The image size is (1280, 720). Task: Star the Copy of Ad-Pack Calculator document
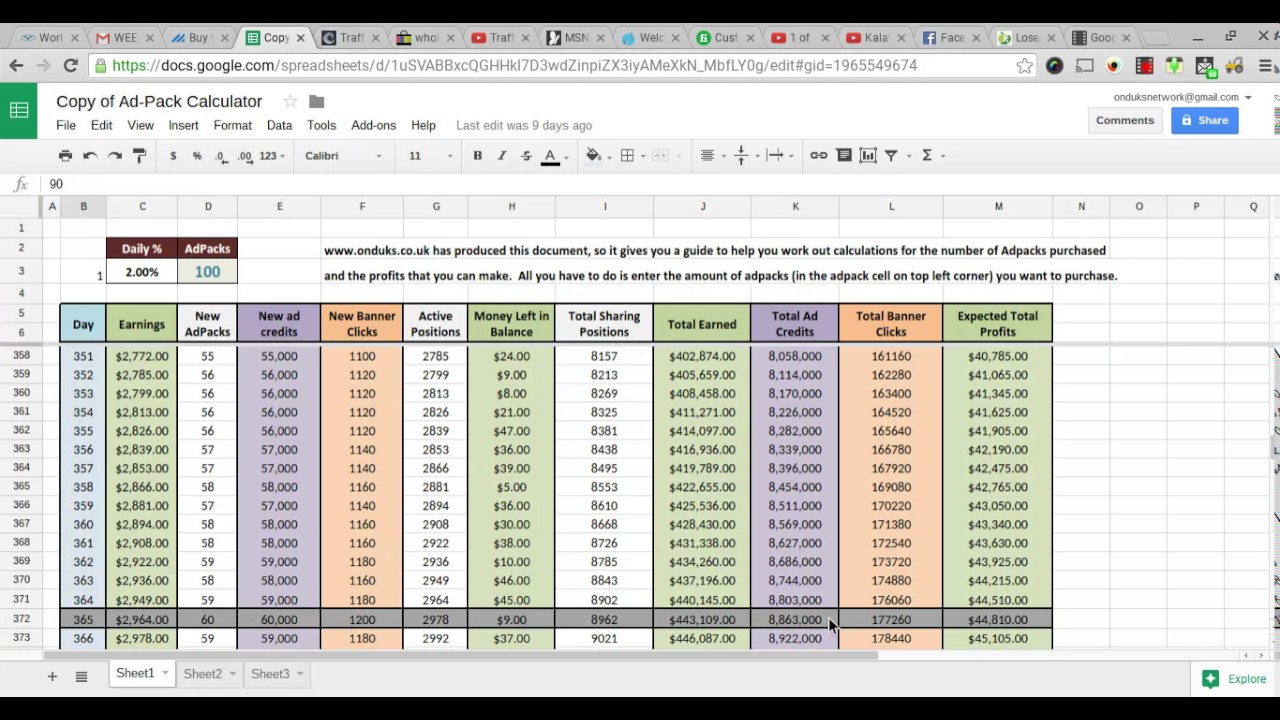(x=290, y=101)
